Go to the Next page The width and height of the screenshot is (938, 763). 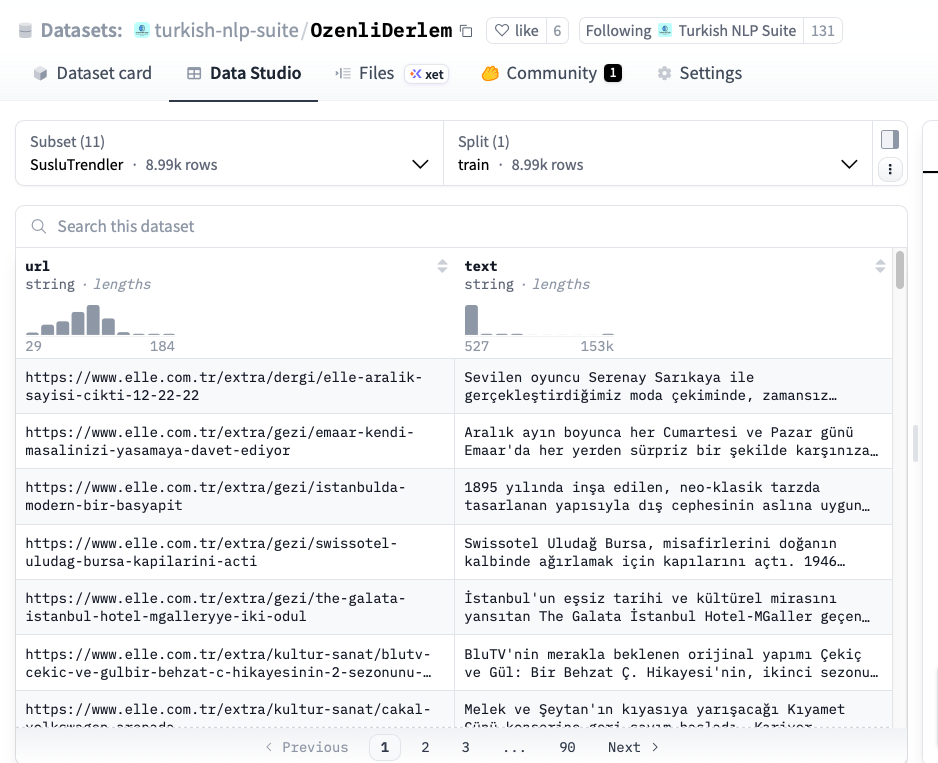633,747
